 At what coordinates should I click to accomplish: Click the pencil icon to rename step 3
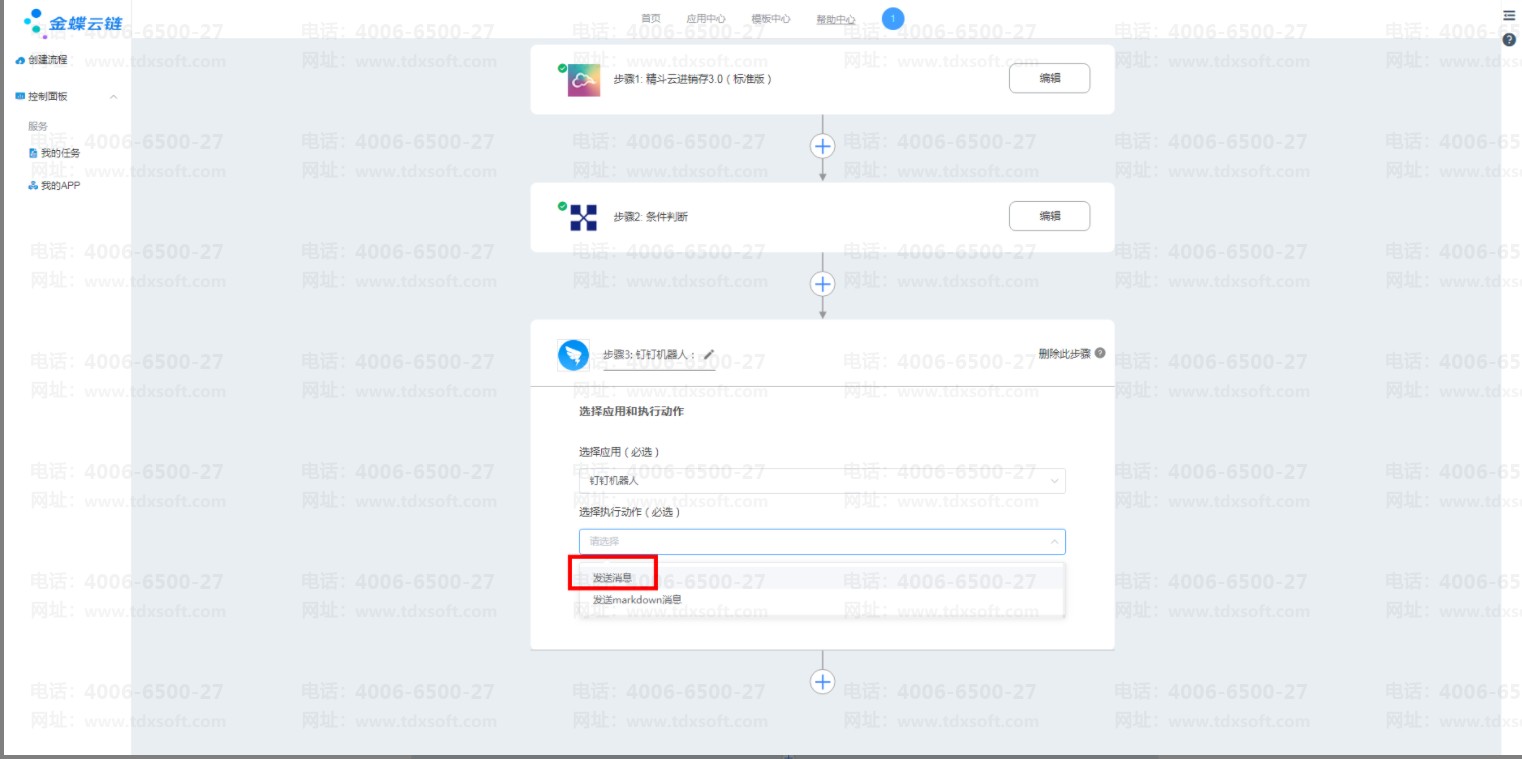coord(709,354)
